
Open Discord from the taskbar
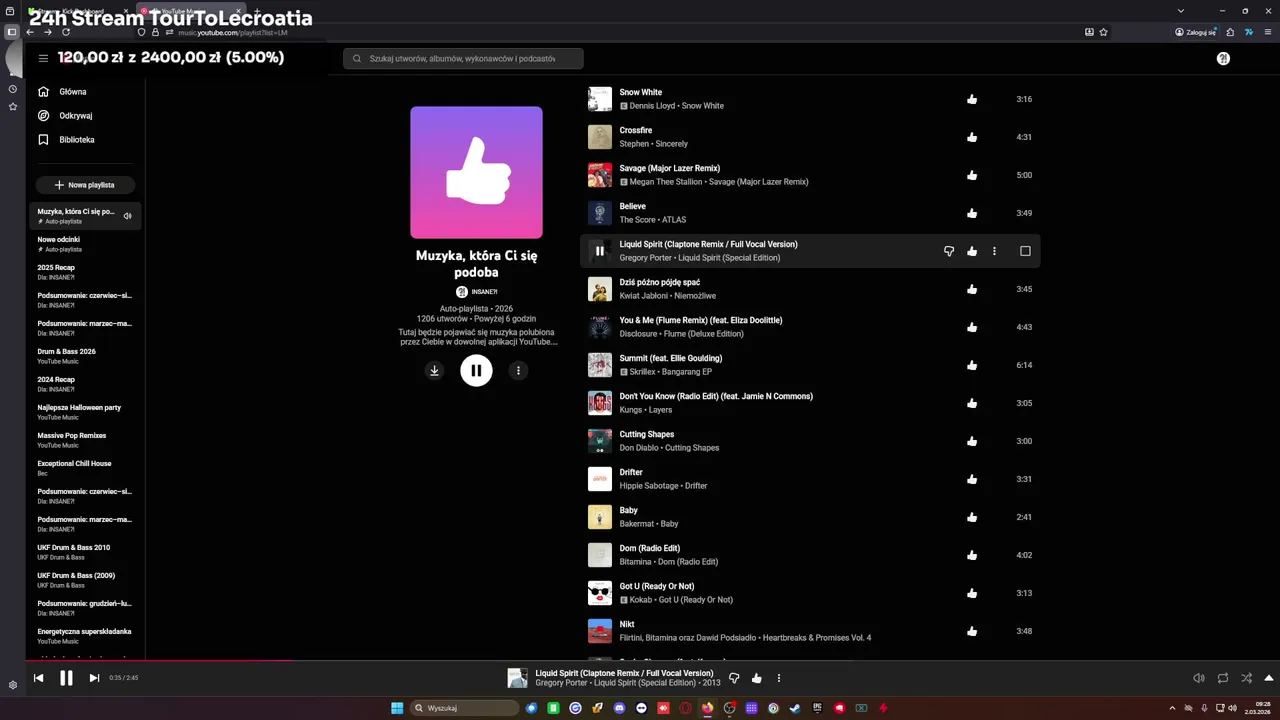tap(619, 708)
